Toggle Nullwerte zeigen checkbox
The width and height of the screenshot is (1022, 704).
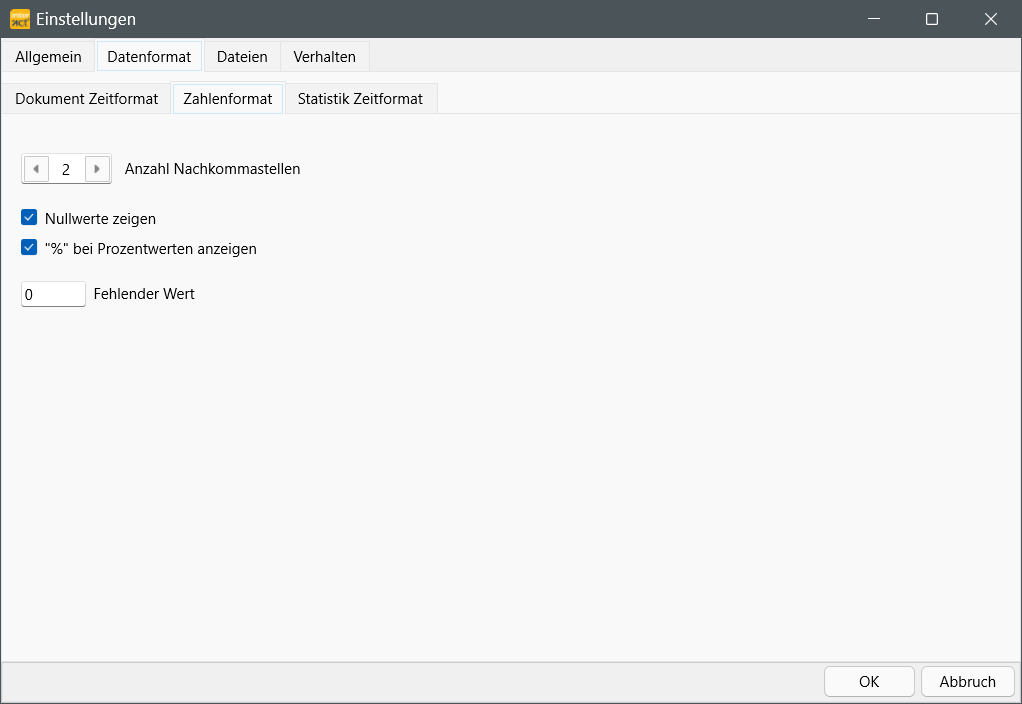pyautogui.click(x=29, y=217)
